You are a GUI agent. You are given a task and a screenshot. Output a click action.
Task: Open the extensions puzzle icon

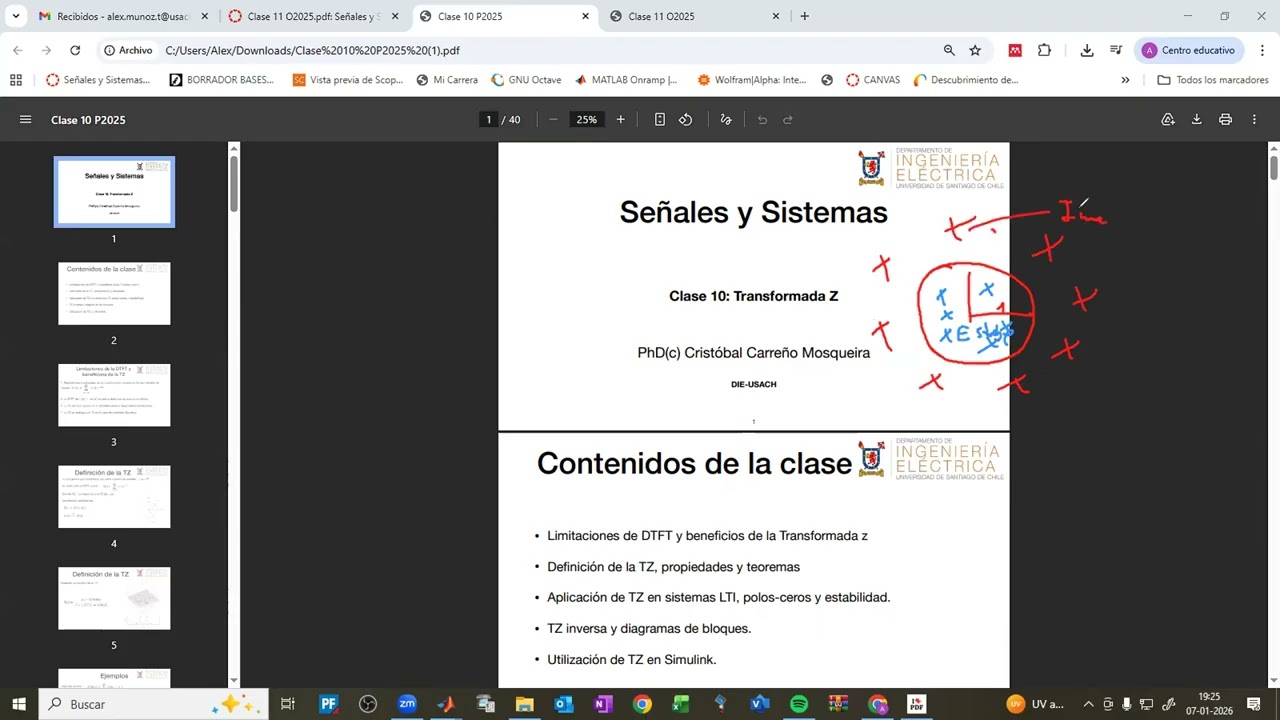point(1045,50)
